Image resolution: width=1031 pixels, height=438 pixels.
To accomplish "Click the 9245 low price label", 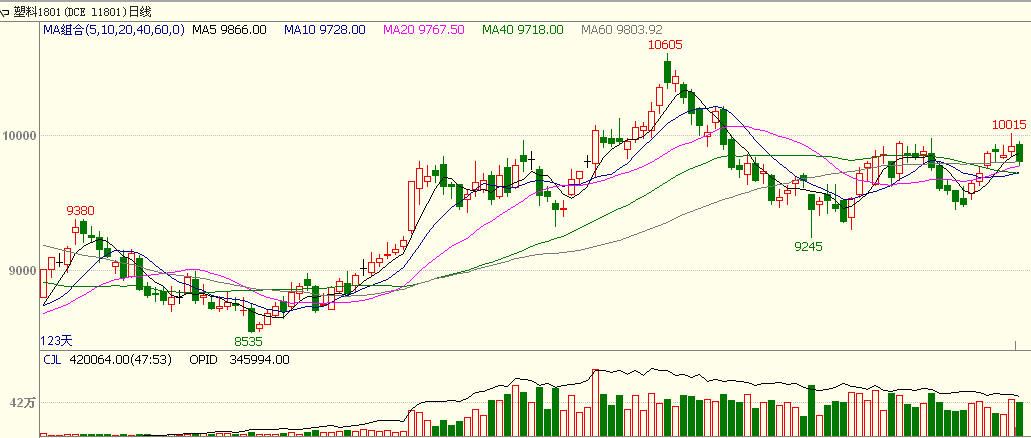I will tap(809, 247).
